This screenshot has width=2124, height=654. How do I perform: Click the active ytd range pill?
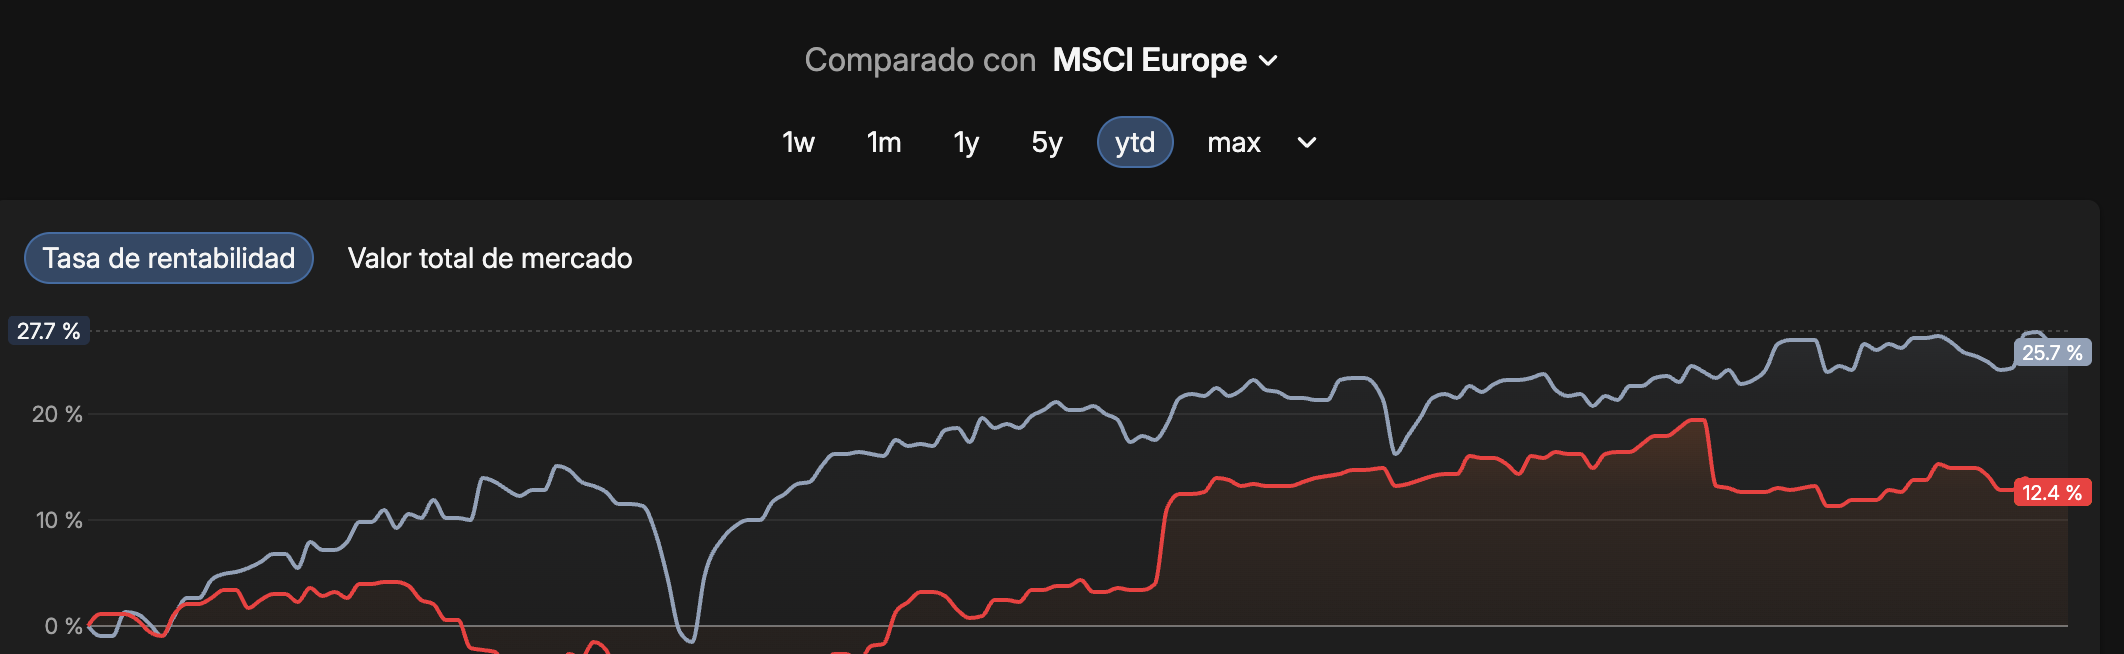[1135, 143]
